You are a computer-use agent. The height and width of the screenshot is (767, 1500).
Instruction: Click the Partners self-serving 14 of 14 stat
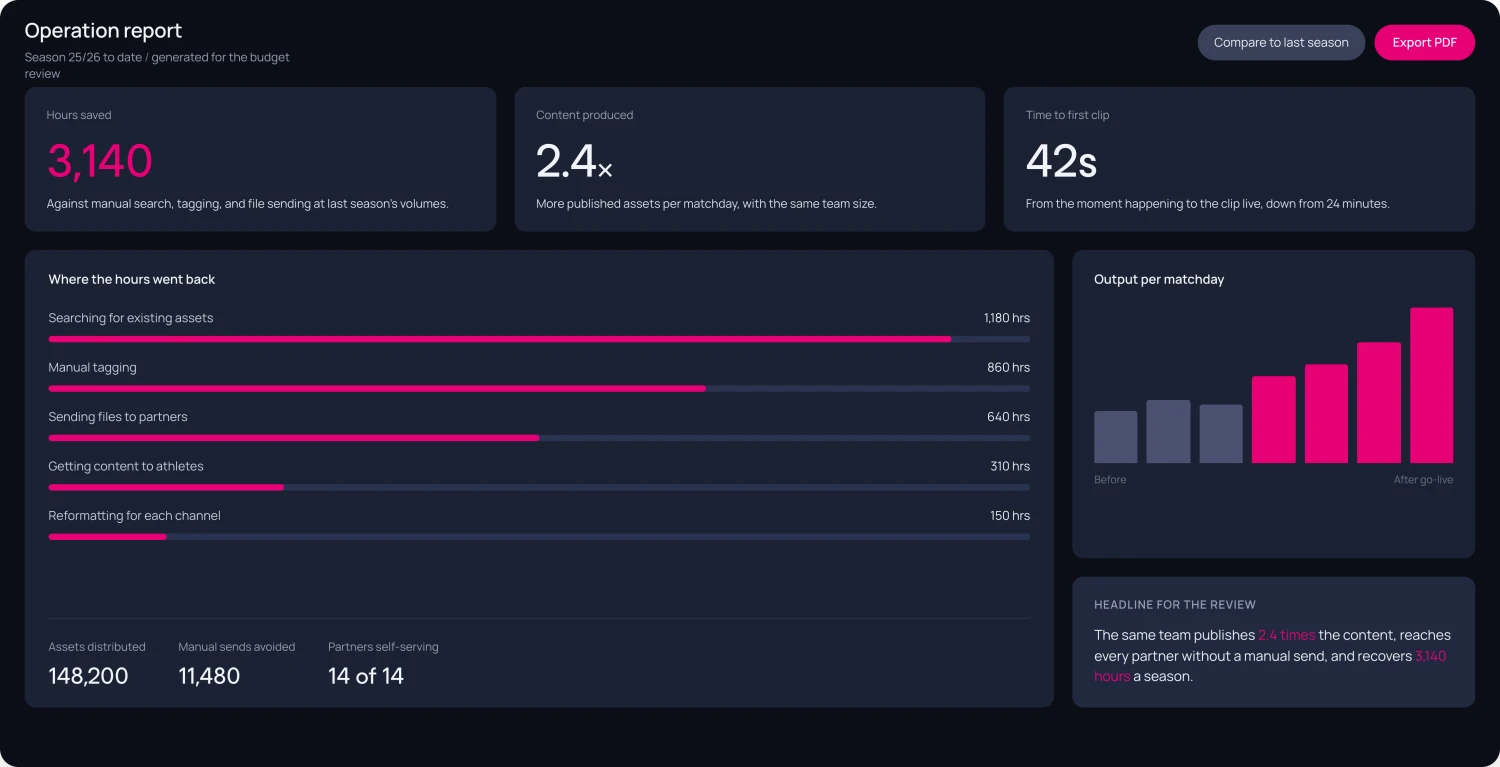(383, 665)
